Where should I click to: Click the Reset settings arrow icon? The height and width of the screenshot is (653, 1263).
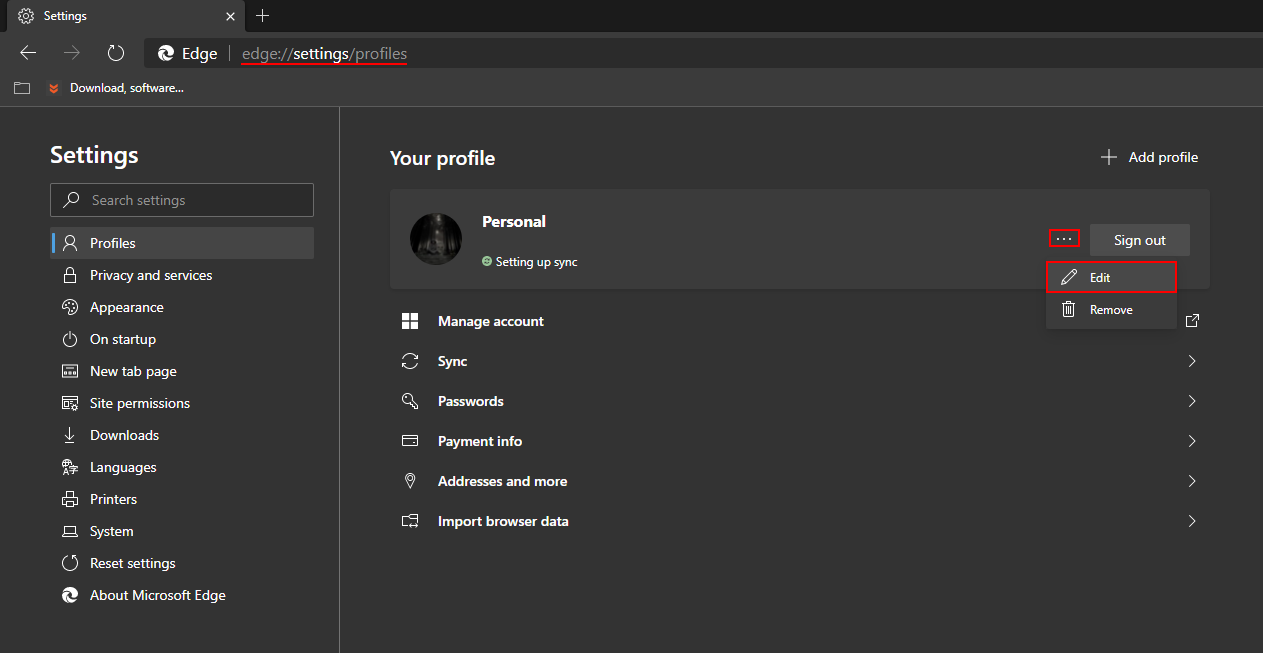[x=70, y=563]
